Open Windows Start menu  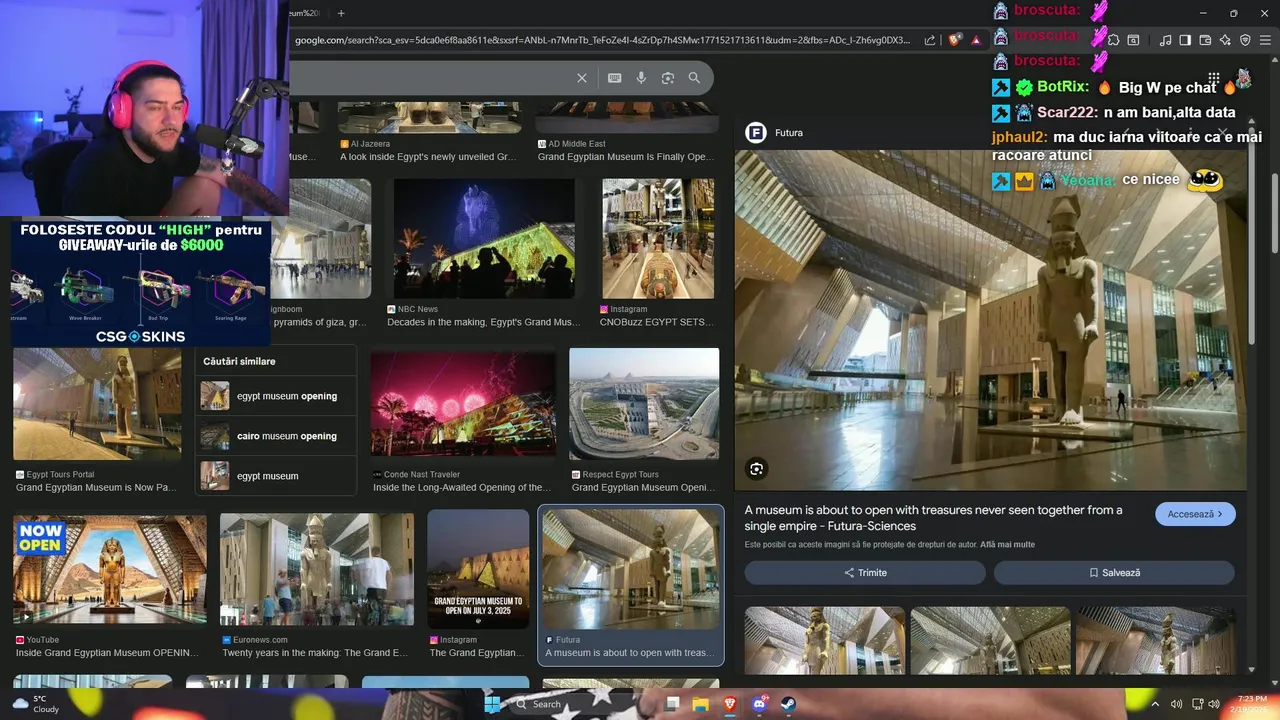pos(493,704)
